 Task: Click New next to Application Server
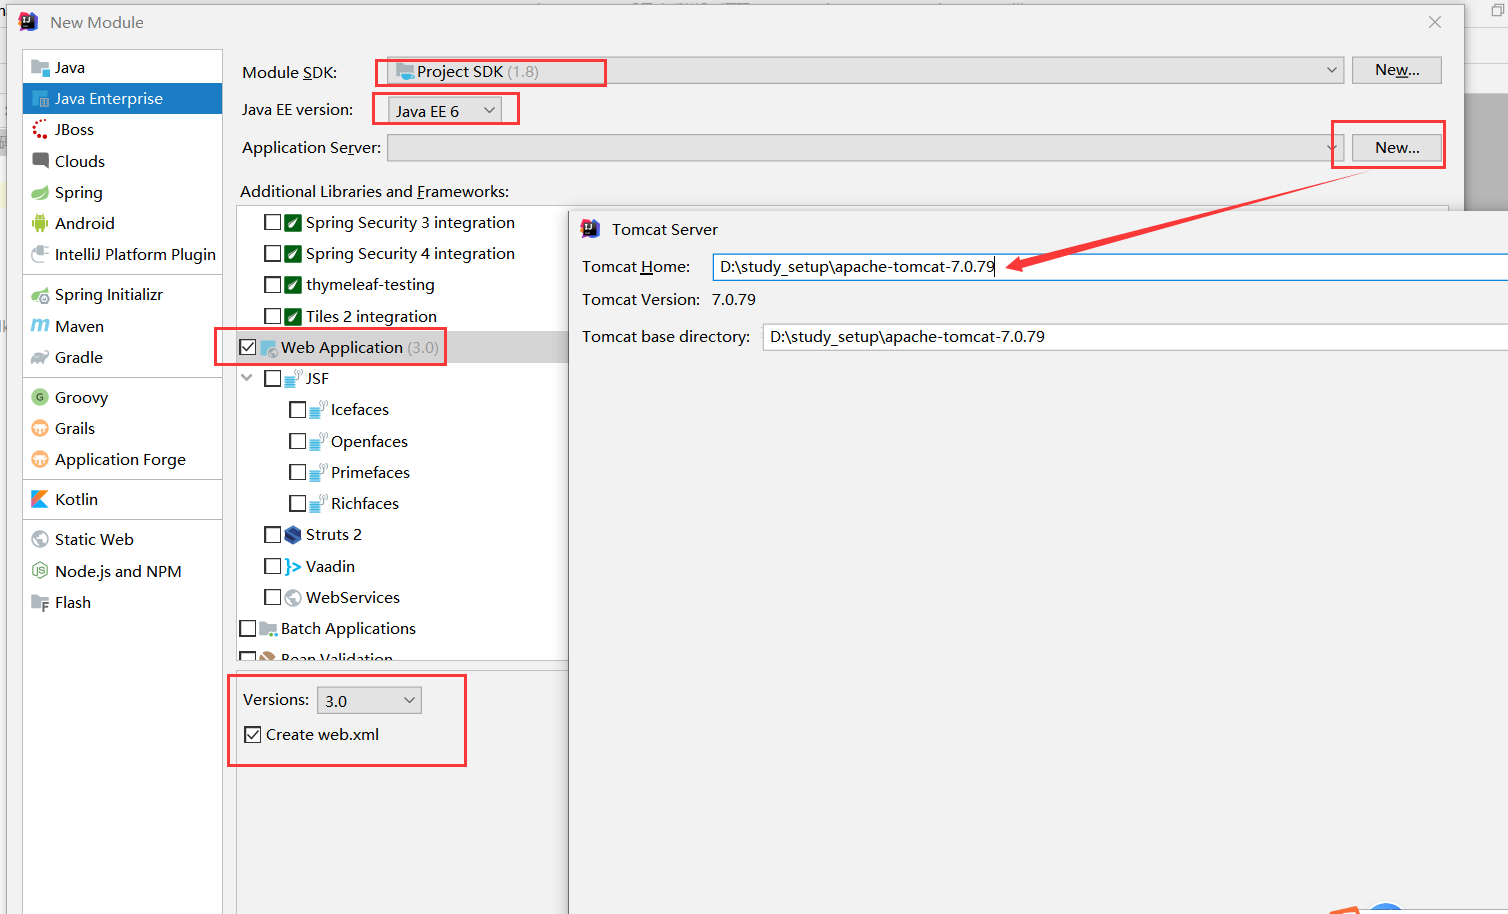(x=1397, y=147)
